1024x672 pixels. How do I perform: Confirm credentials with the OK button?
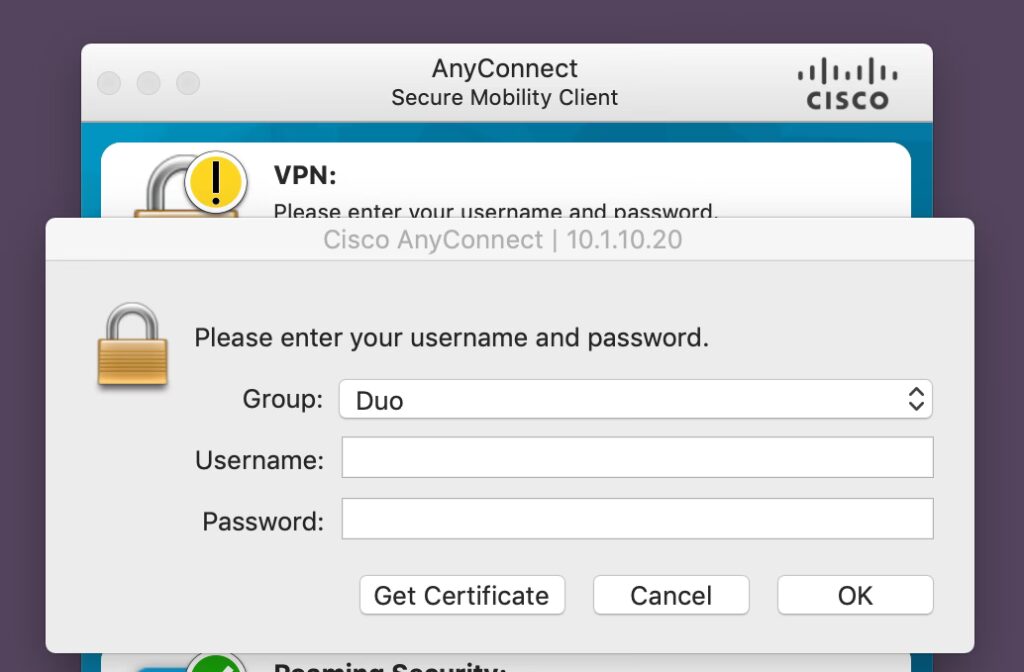(855, 595)
